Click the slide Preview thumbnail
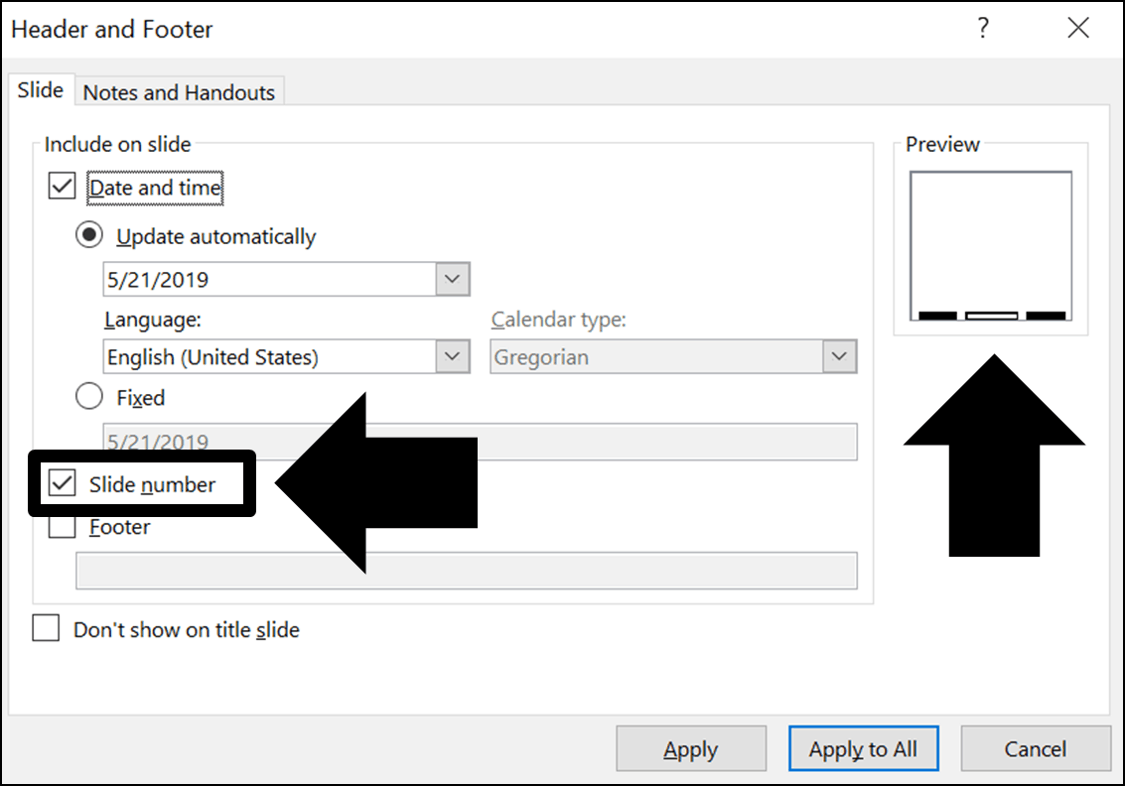Viewport: 1125px width, 786px height. click(992, 245)
